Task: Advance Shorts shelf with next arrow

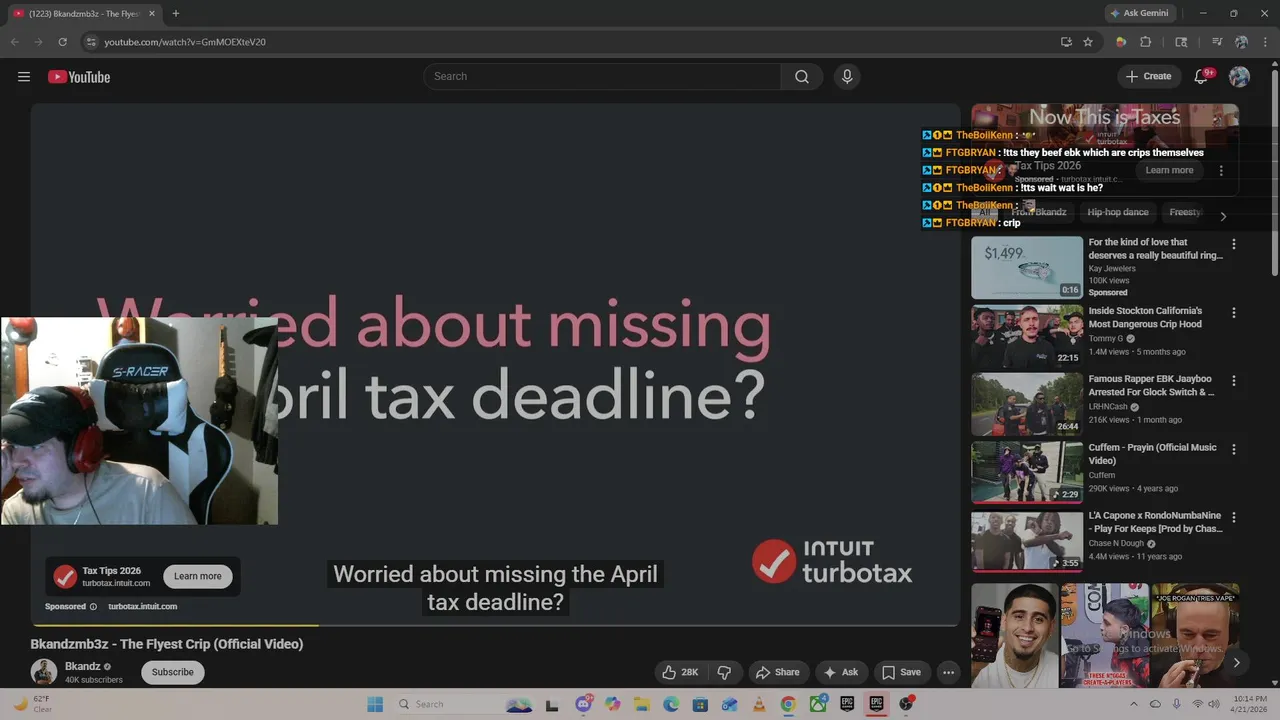Action: coord(1236,662)
